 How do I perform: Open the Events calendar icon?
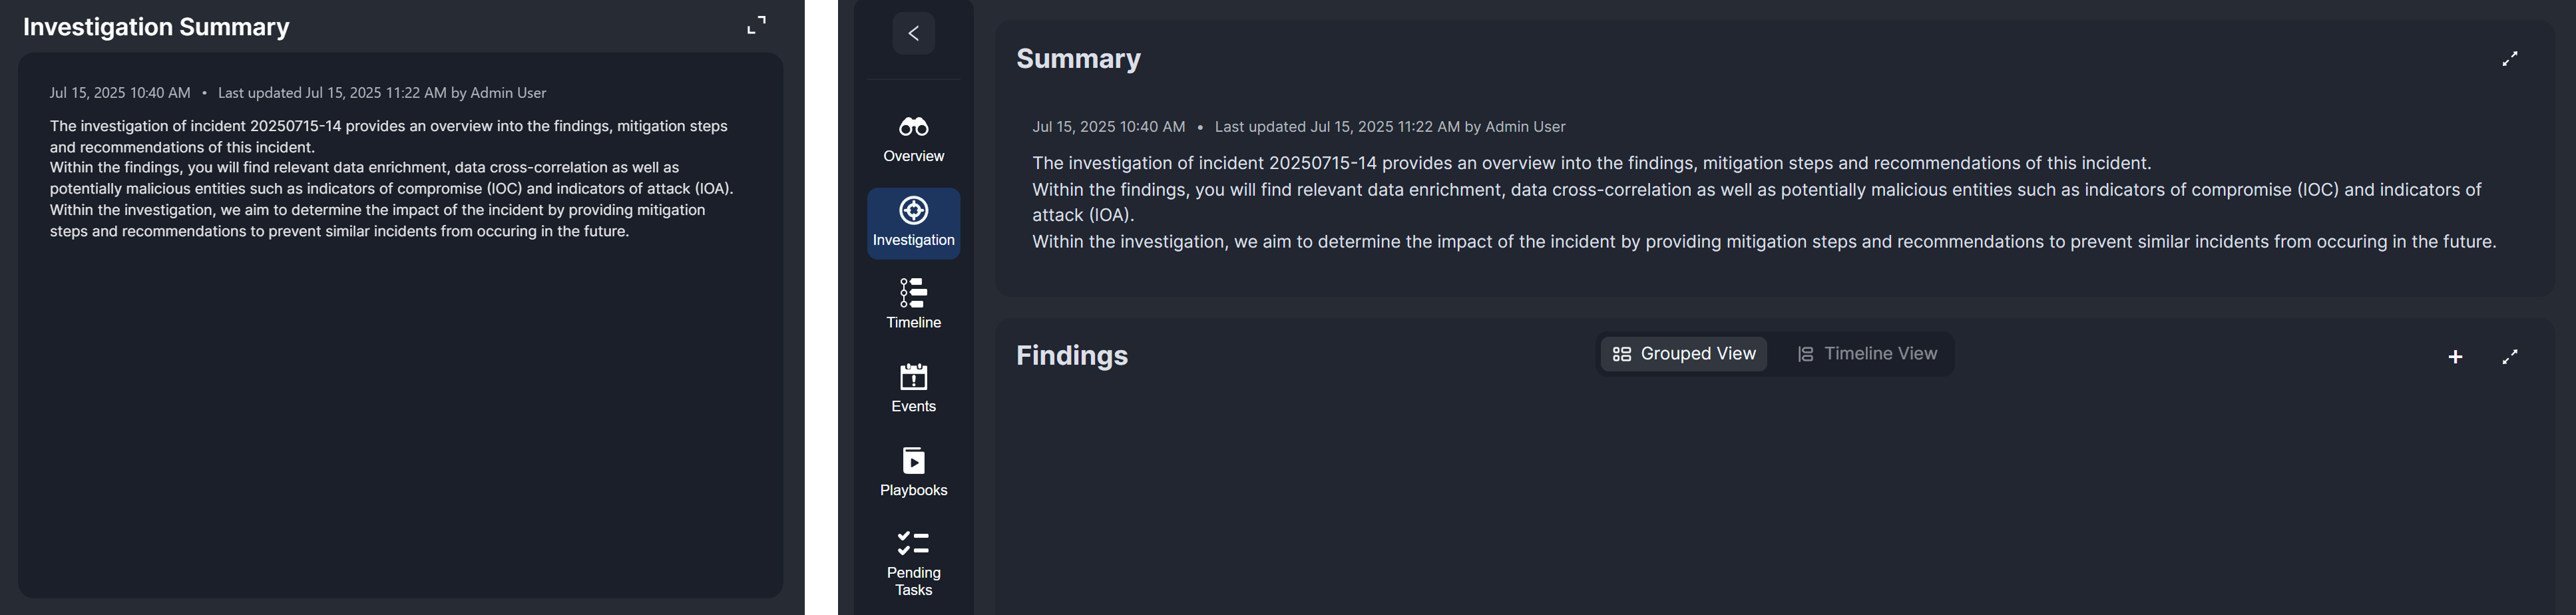pyautogui.click(x=913, y=377)
